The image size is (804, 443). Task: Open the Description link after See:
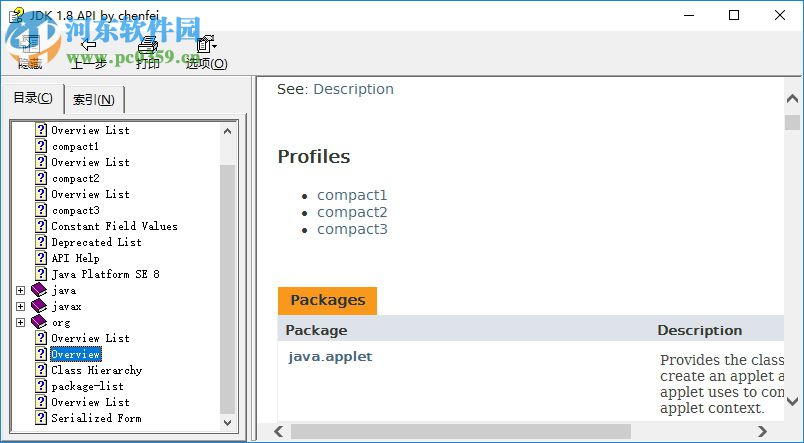tap(353, 89)
